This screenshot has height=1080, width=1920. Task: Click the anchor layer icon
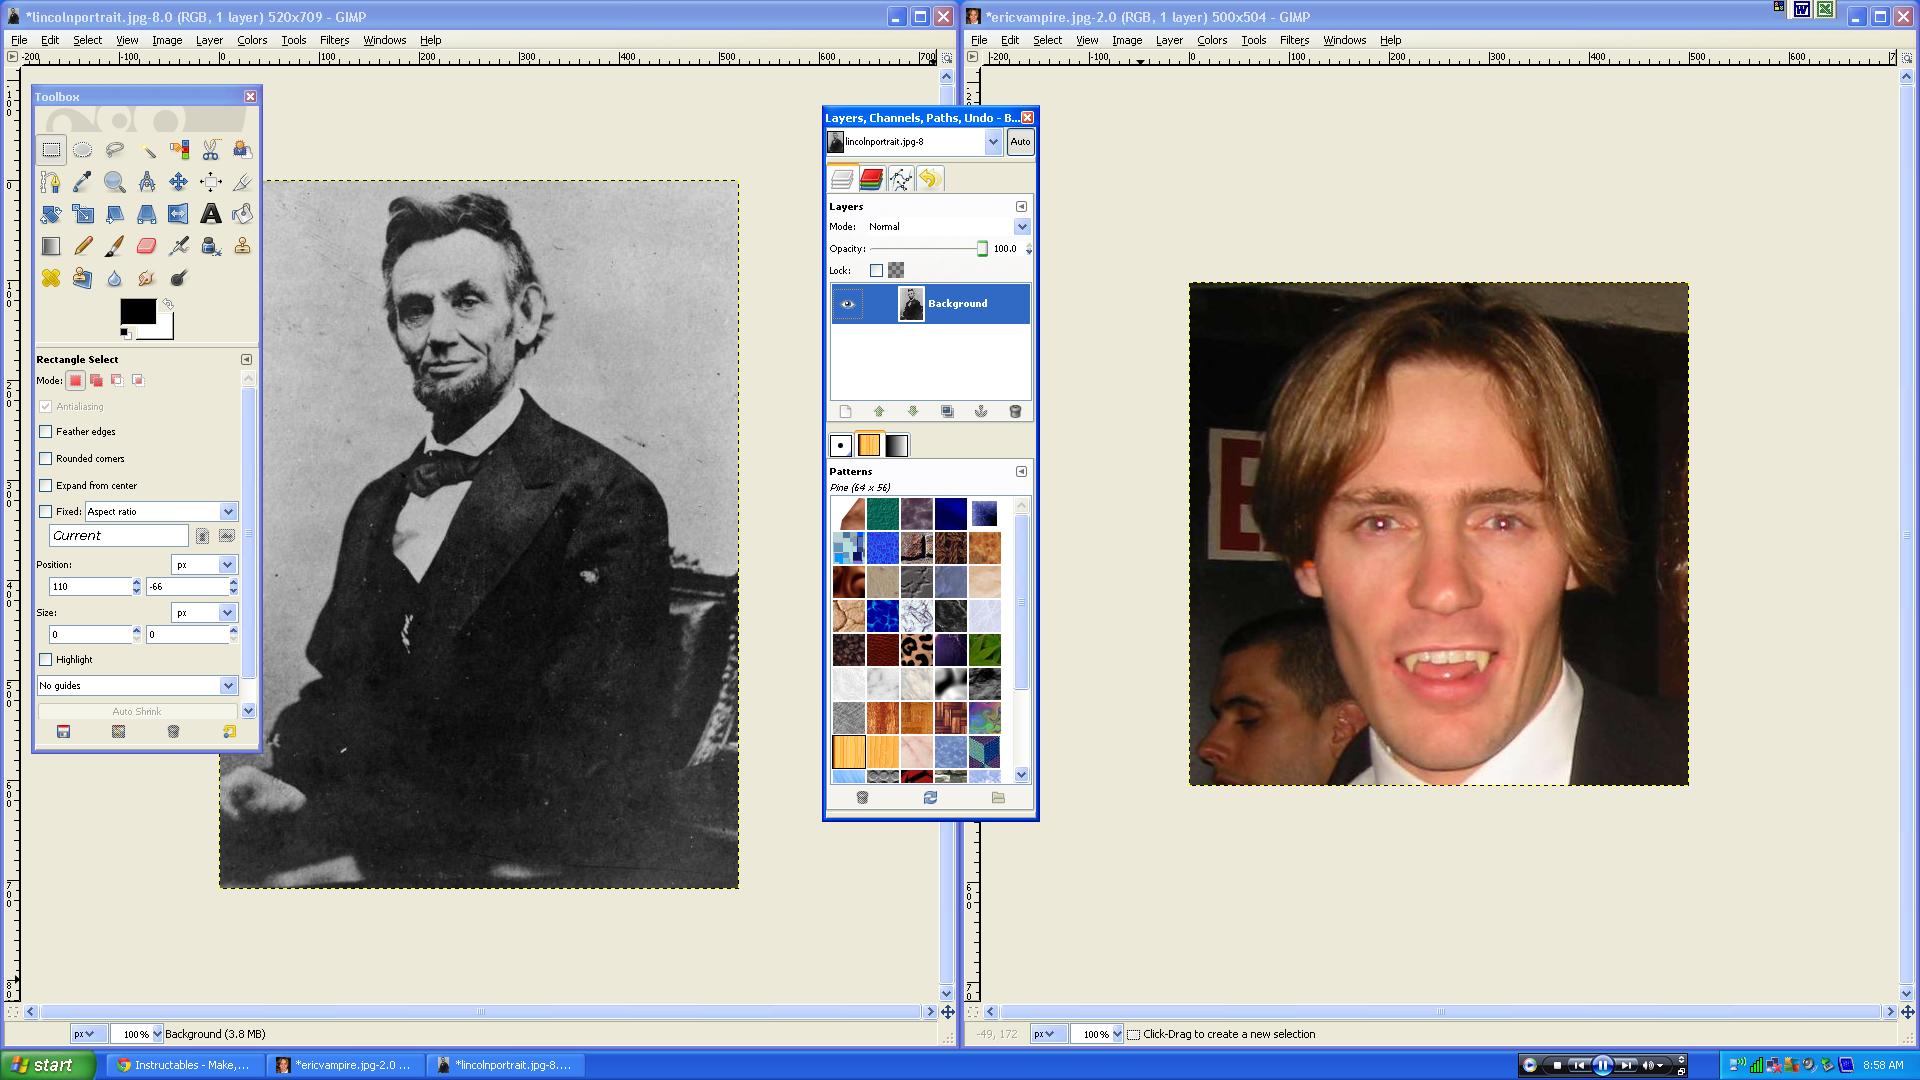click(981, 412)
